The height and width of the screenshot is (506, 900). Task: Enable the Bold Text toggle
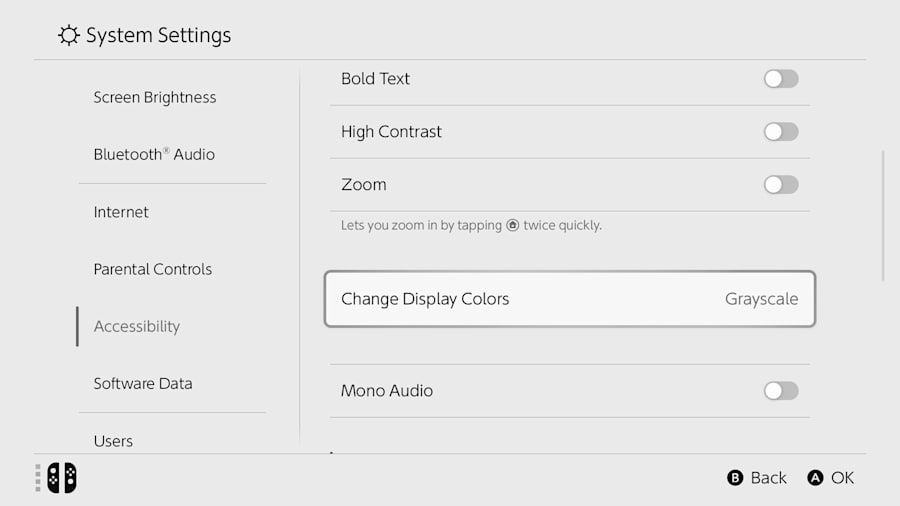[781, 79]
